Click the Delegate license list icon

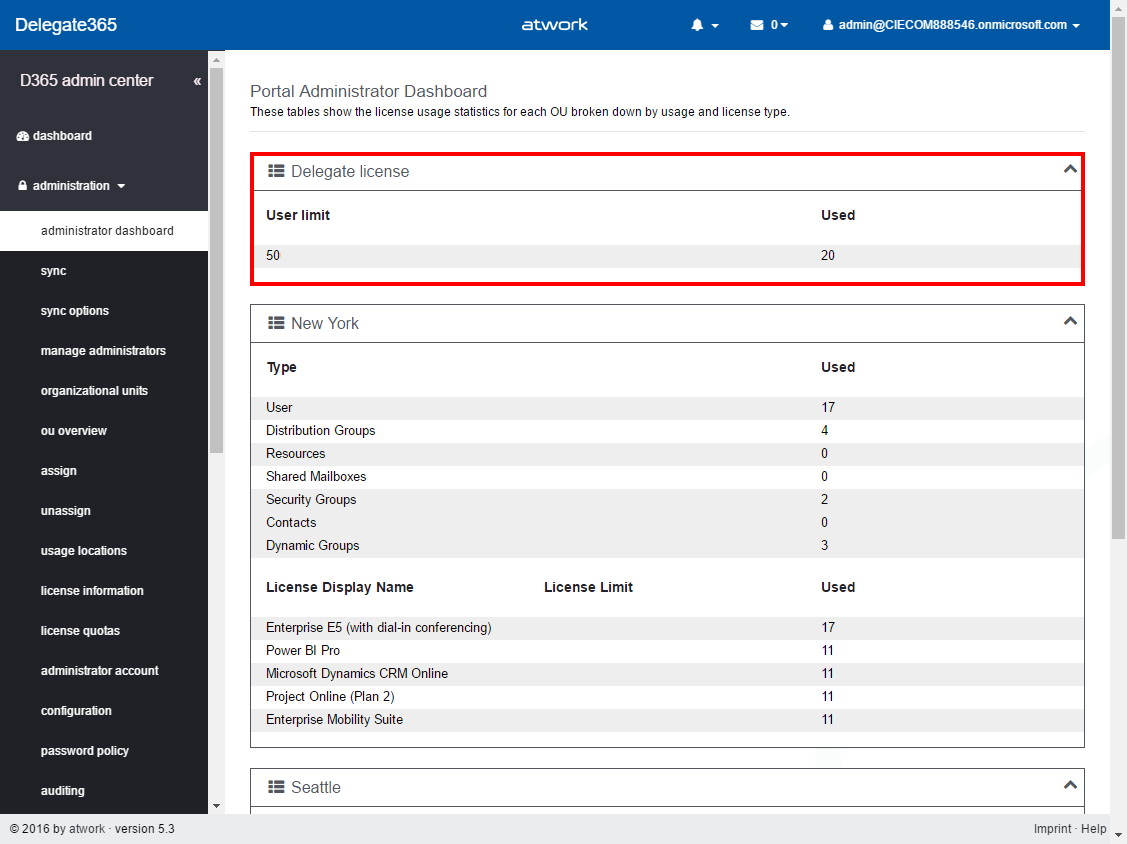[277, 171]
